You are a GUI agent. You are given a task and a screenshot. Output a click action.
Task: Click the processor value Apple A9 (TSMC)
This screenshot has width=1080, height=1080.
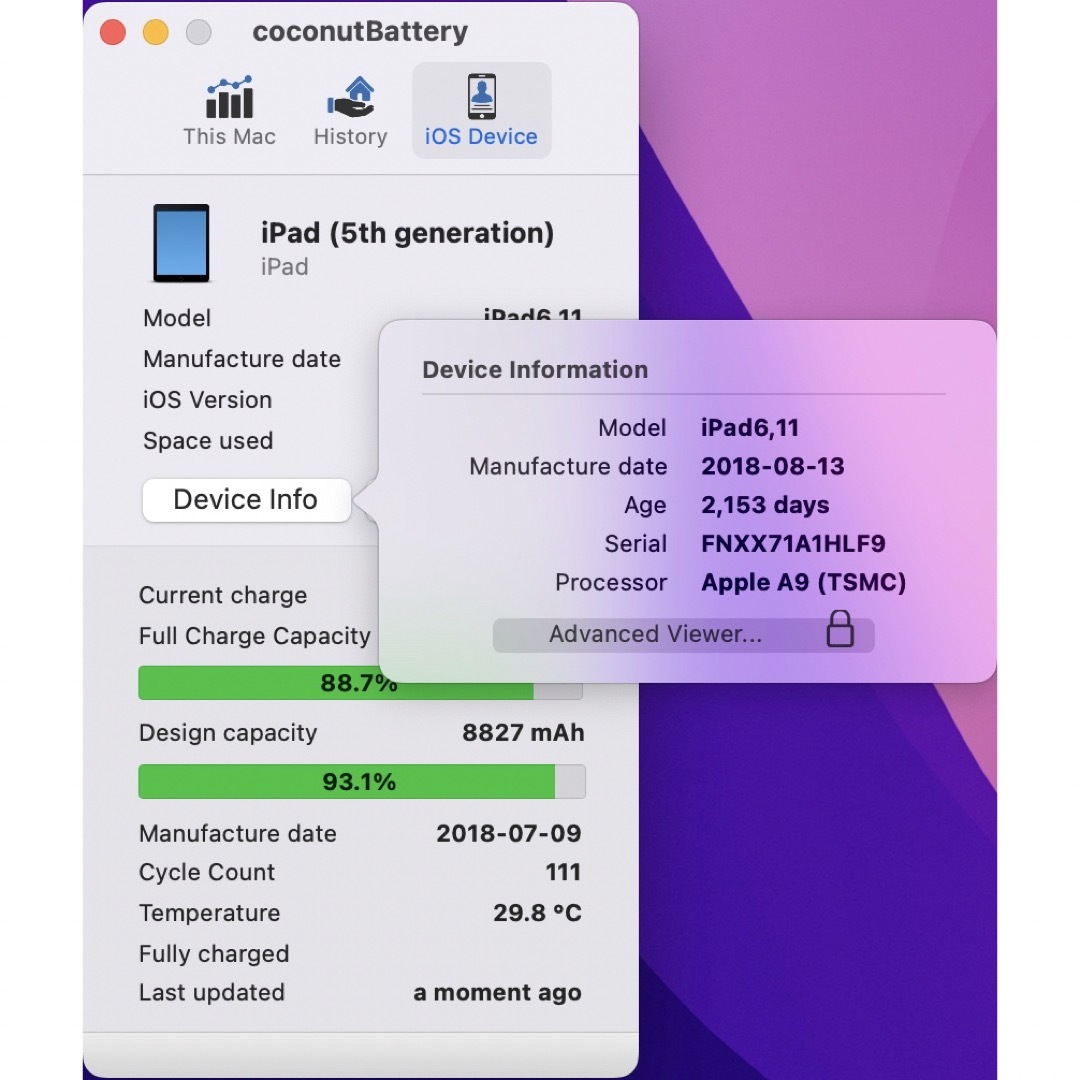tap(804, 583)
